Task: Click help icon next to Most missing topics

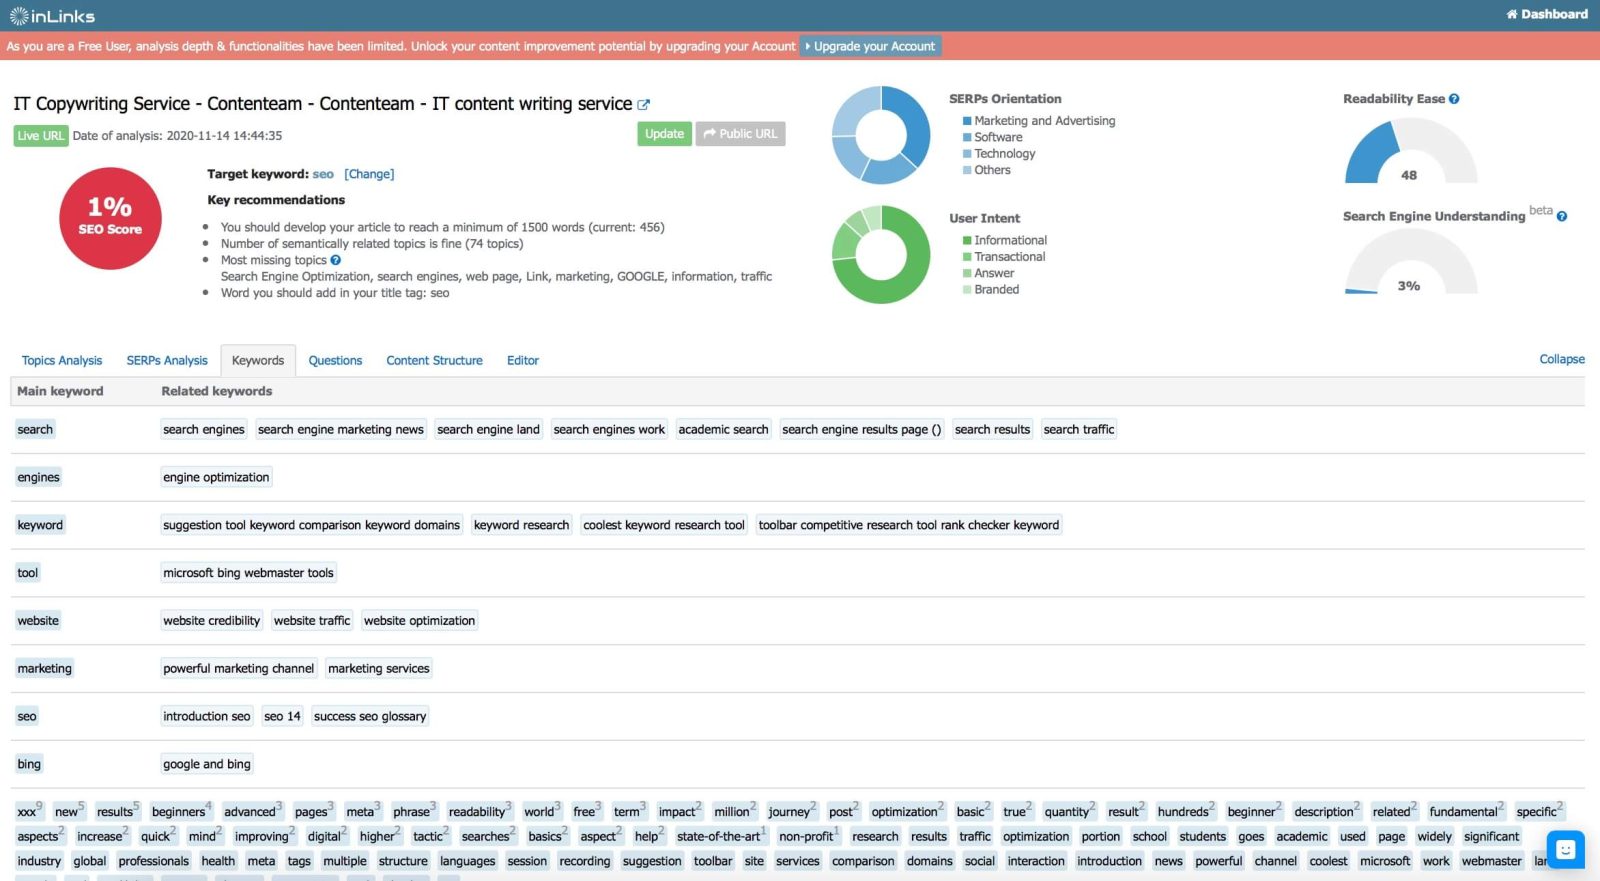Action: pyautogui.click(x=336, y=260)
